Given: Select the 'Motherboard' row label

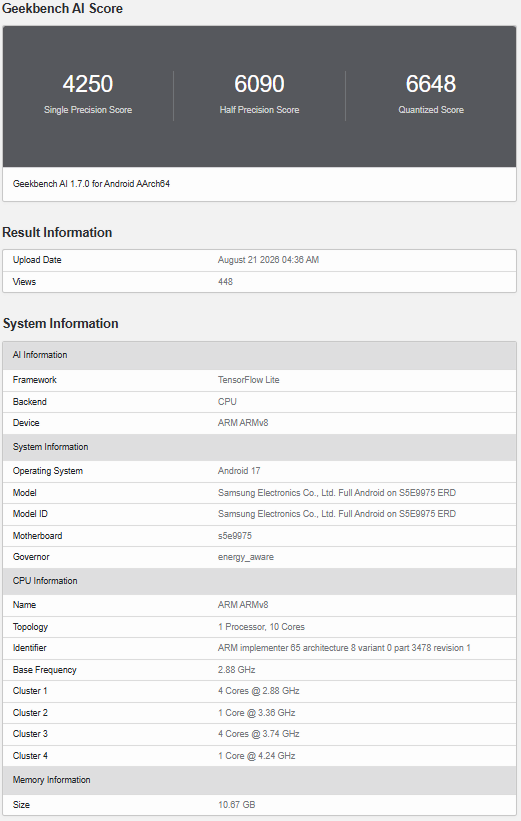Looking at the screenshot, I should pyautogui.click(x=38, y=536).
